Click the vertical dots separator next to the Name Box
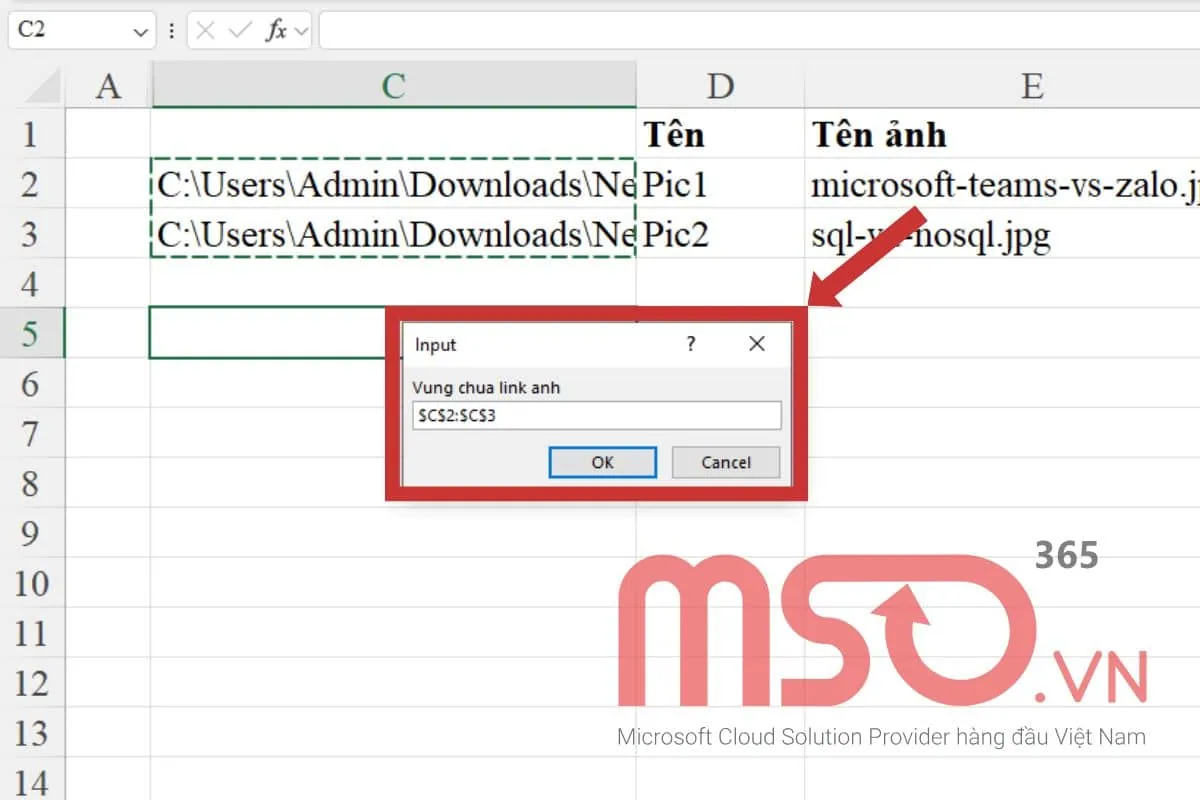Image resolution: width=1200 pixels, height=800 pixels. click(x=172, y=30)
